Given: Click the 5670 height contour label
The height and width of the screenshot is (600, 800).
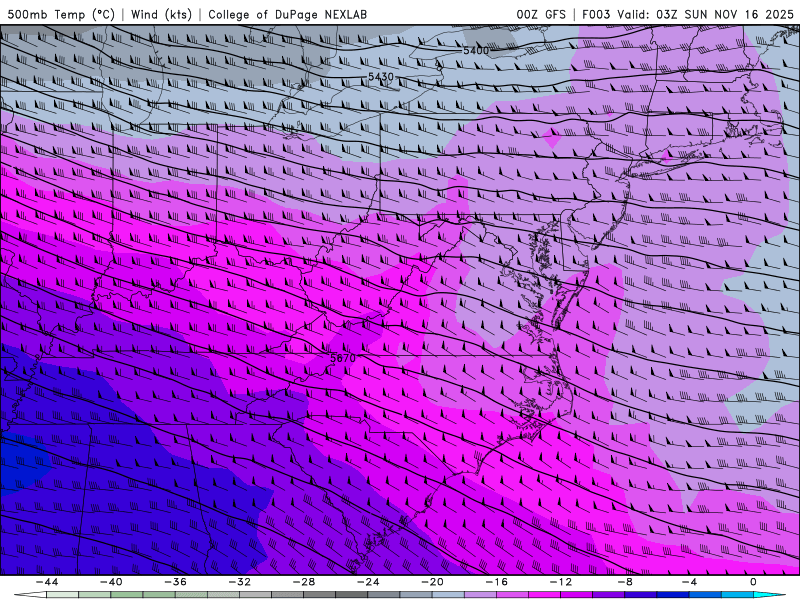Looking at the screenshot, I should (x=343, y=358).
